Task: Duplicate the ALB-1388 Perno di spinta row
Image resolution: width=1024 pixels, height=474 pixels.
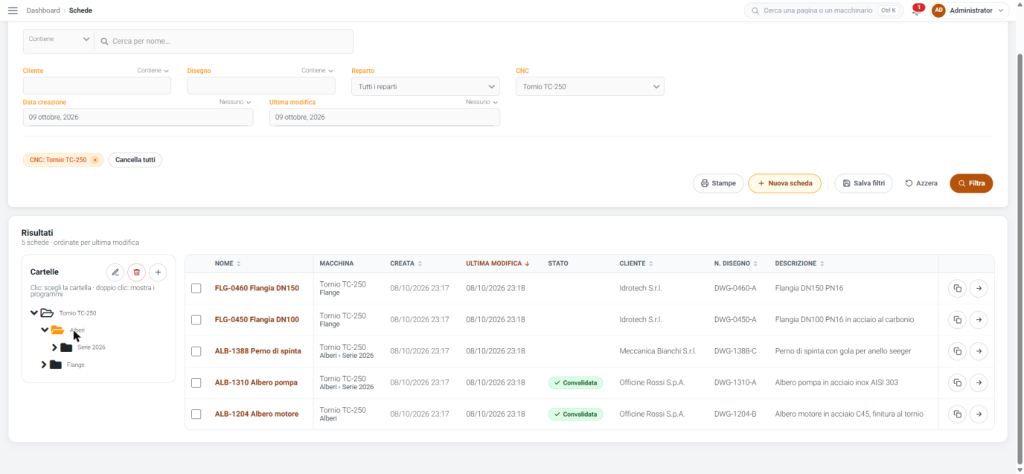Action: (x=957, y=351)
